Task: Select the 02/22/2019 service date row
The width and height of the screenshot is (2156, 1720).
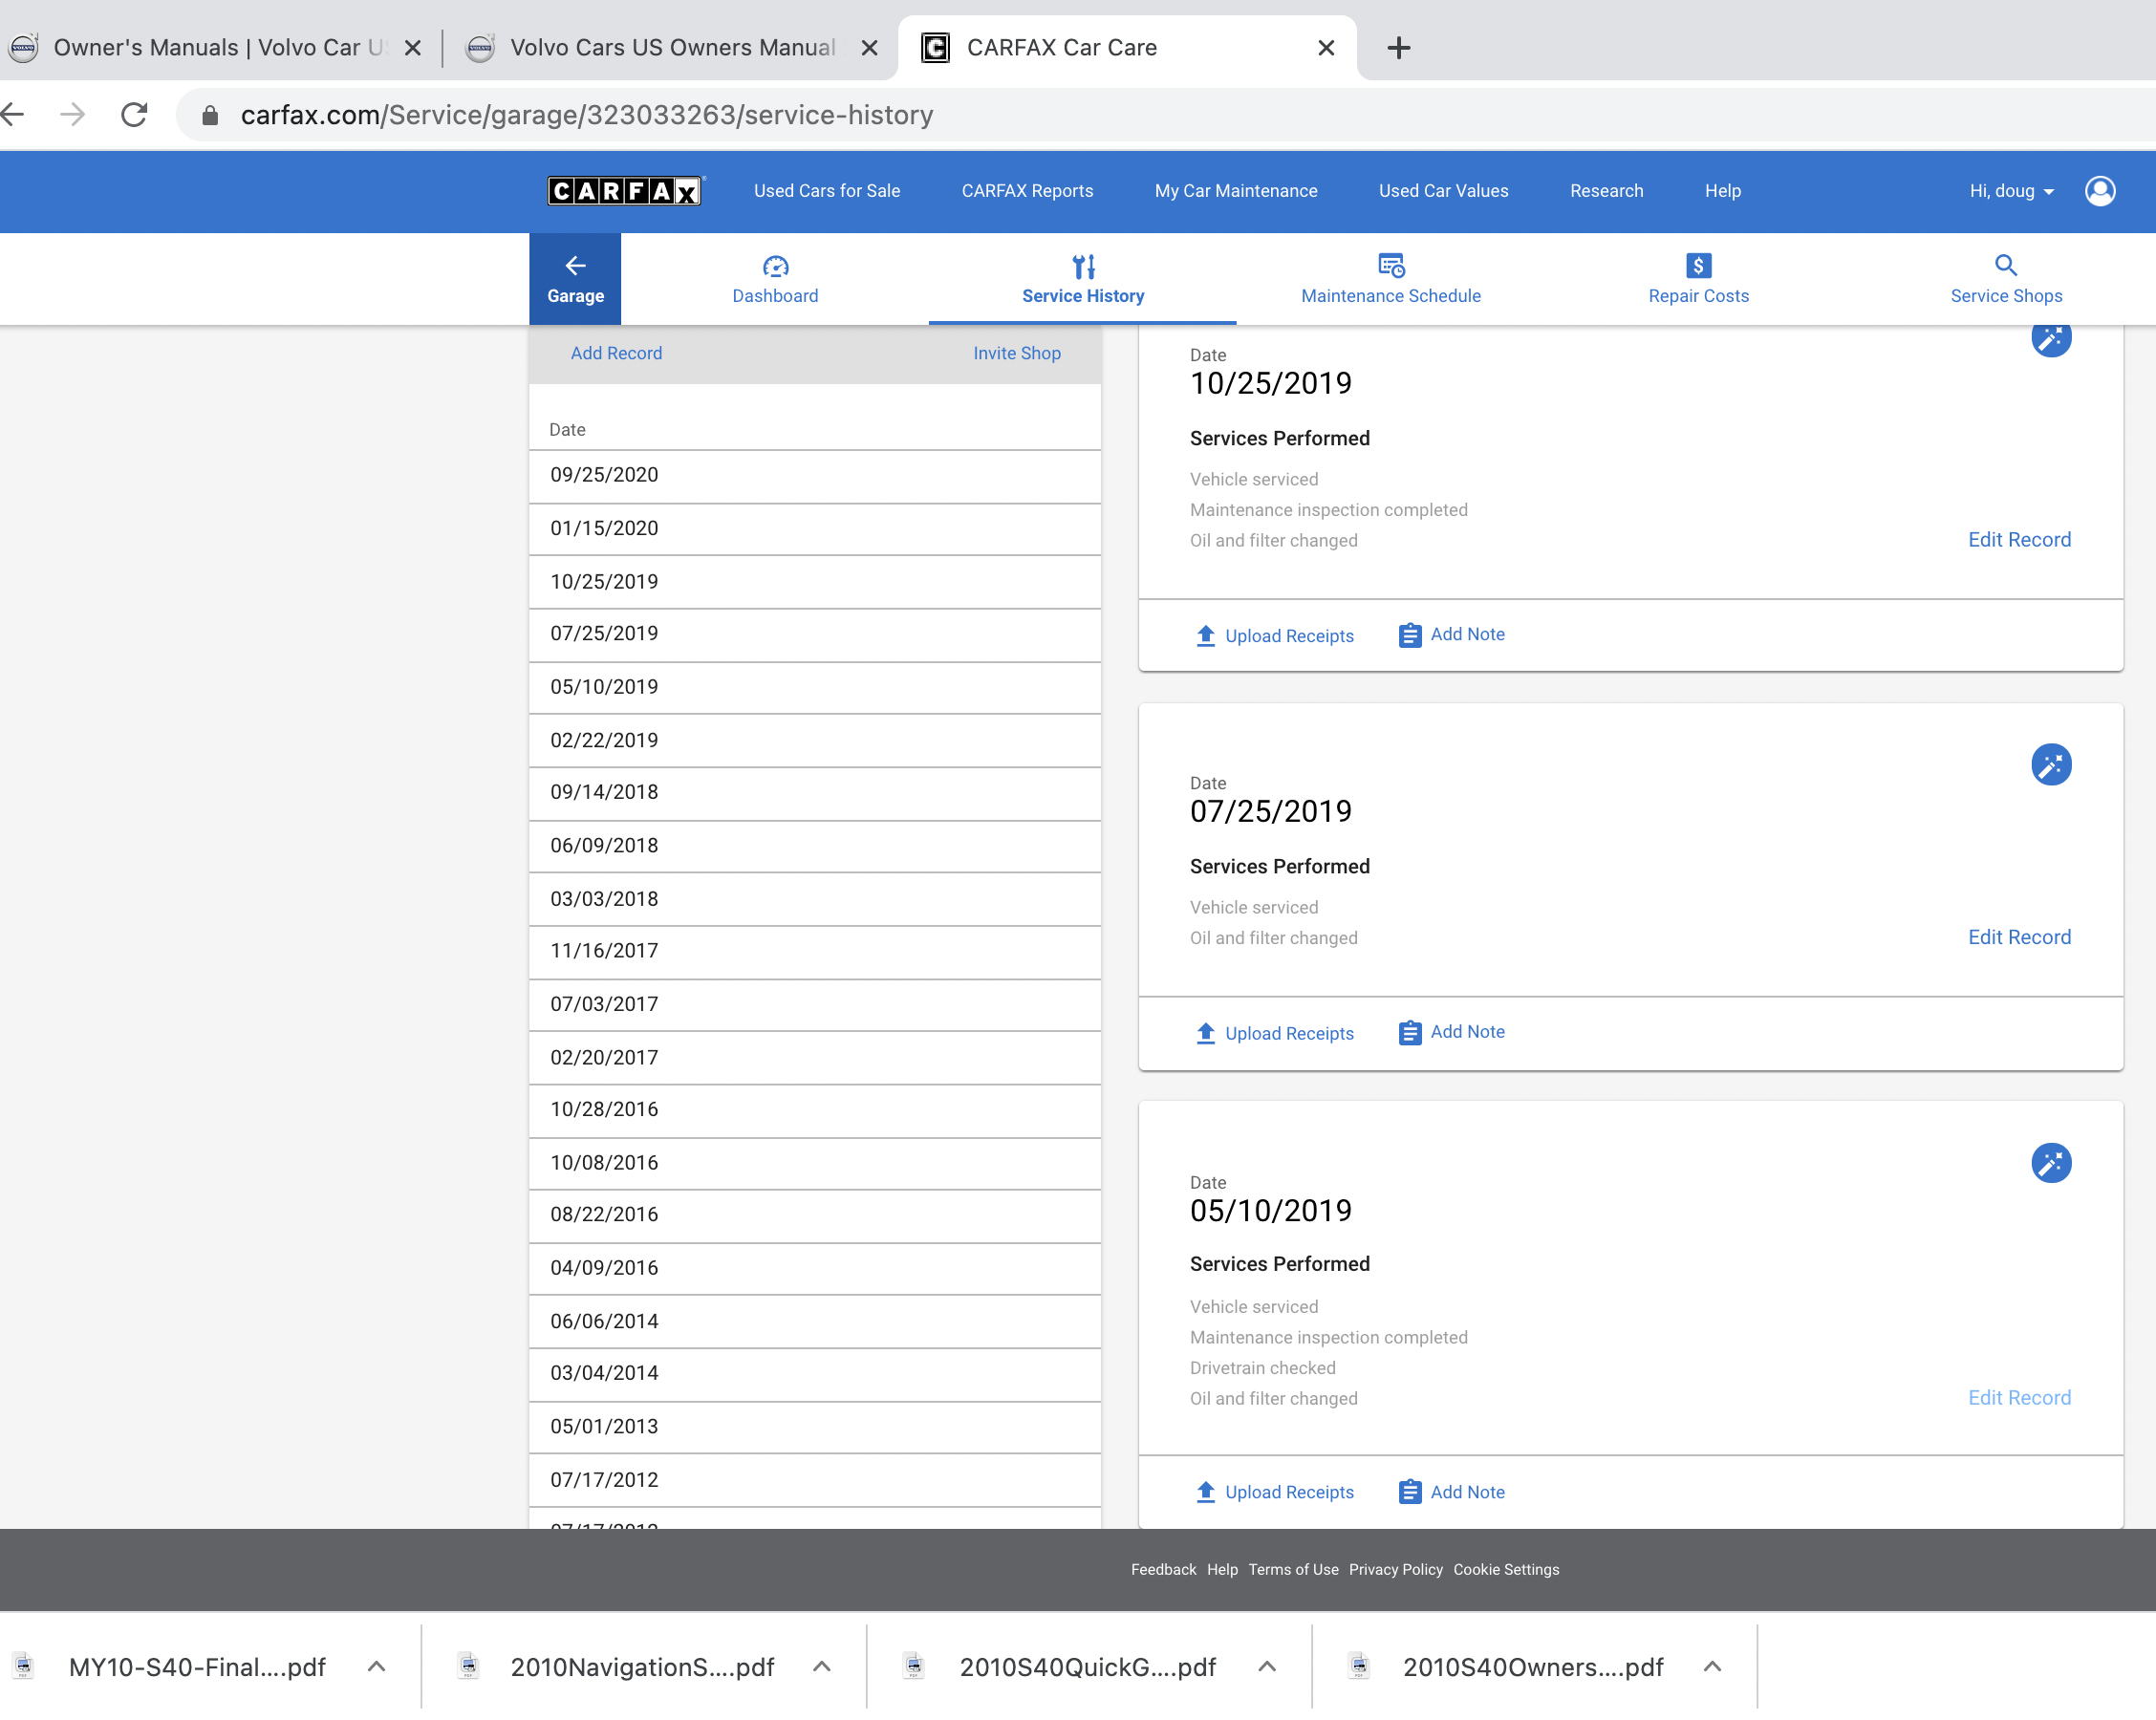Action: 815,741
